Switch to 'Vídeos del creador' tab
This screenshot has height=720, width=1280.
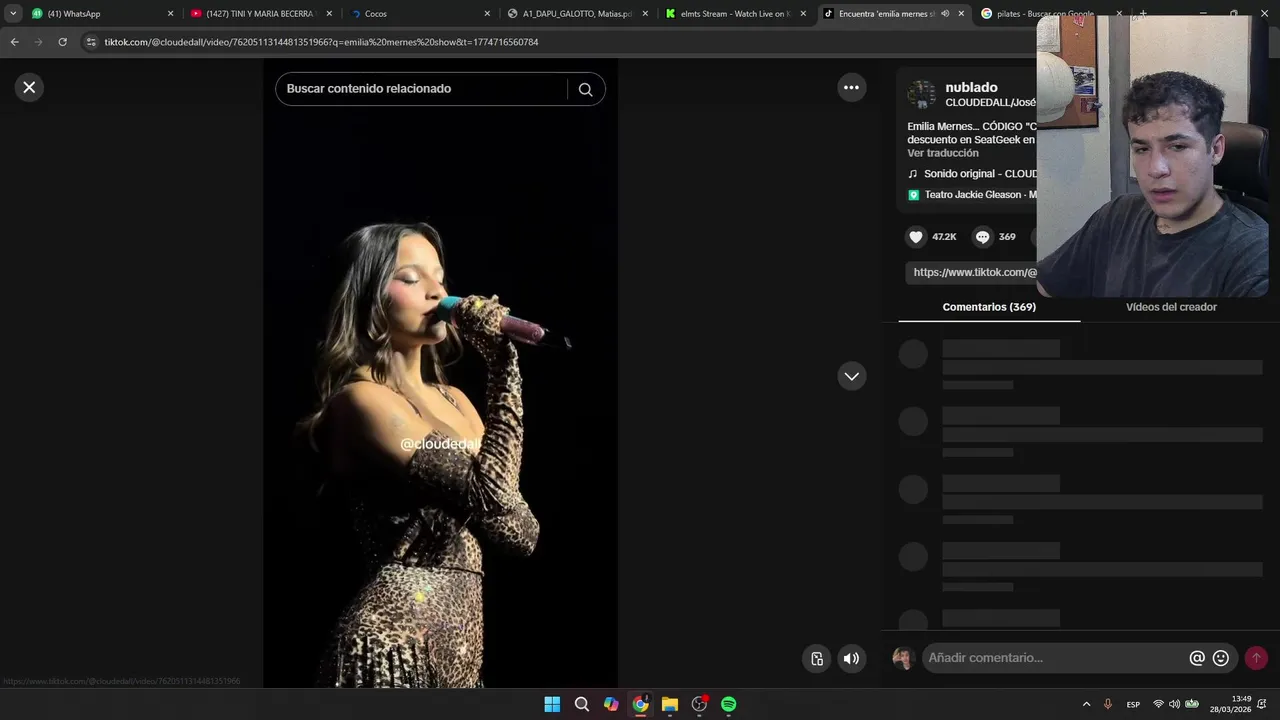tap(1171, 307)
